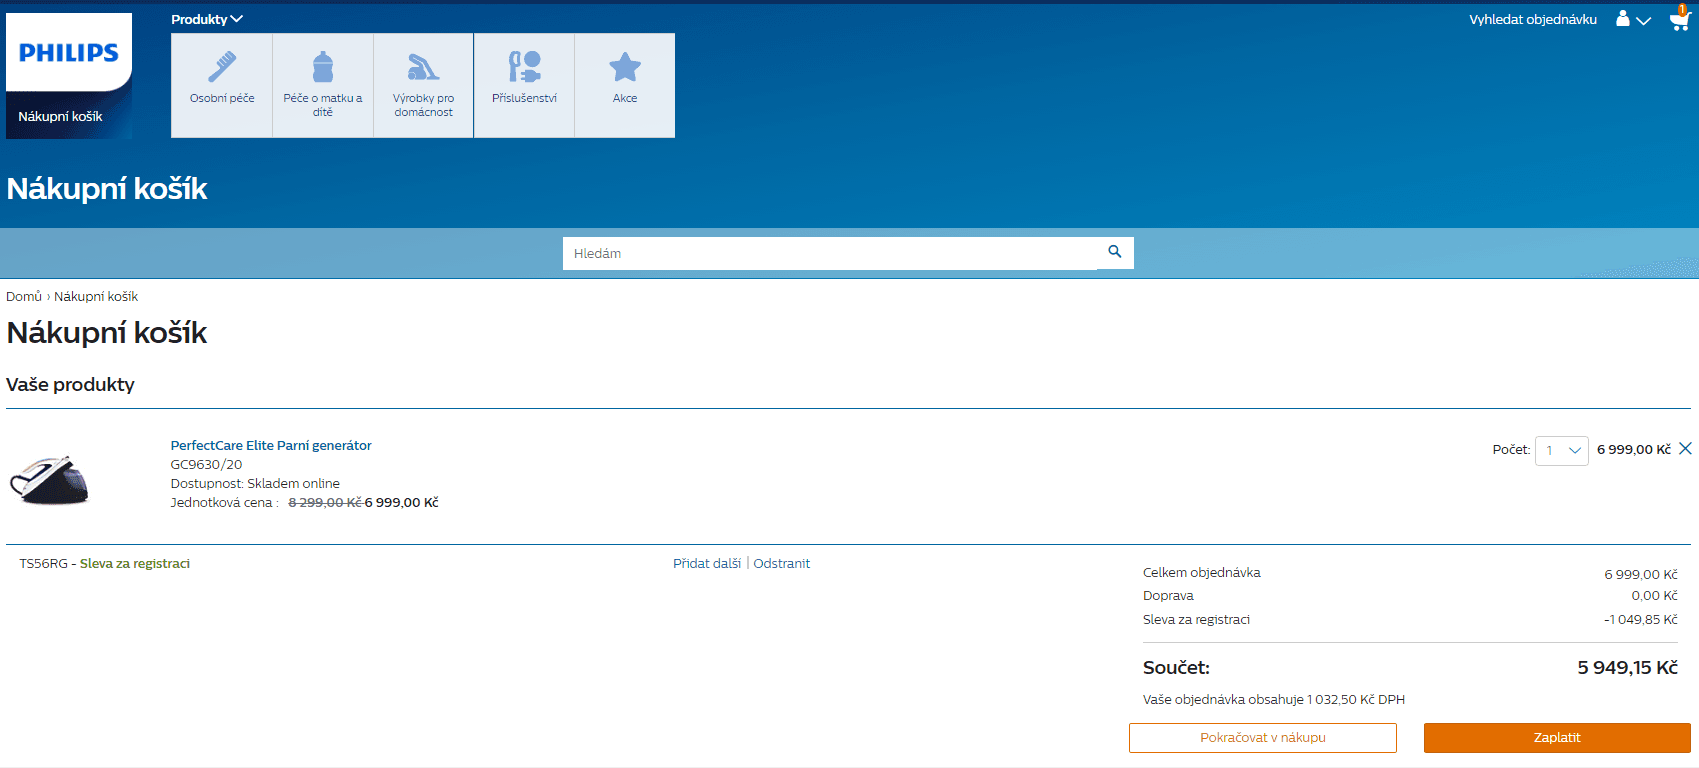Expand the Produkty menu
1699x768 pixels.
[207, 19]
